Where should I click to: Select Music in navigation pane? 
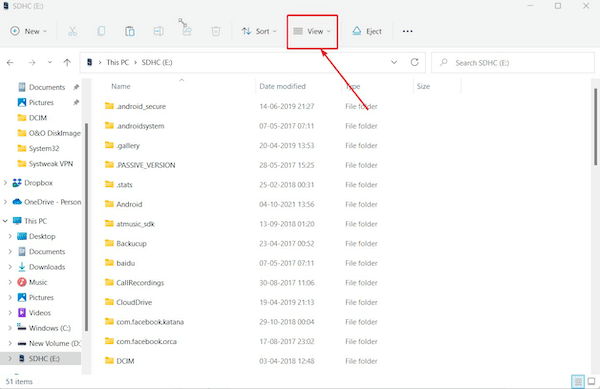coord(33,282)
